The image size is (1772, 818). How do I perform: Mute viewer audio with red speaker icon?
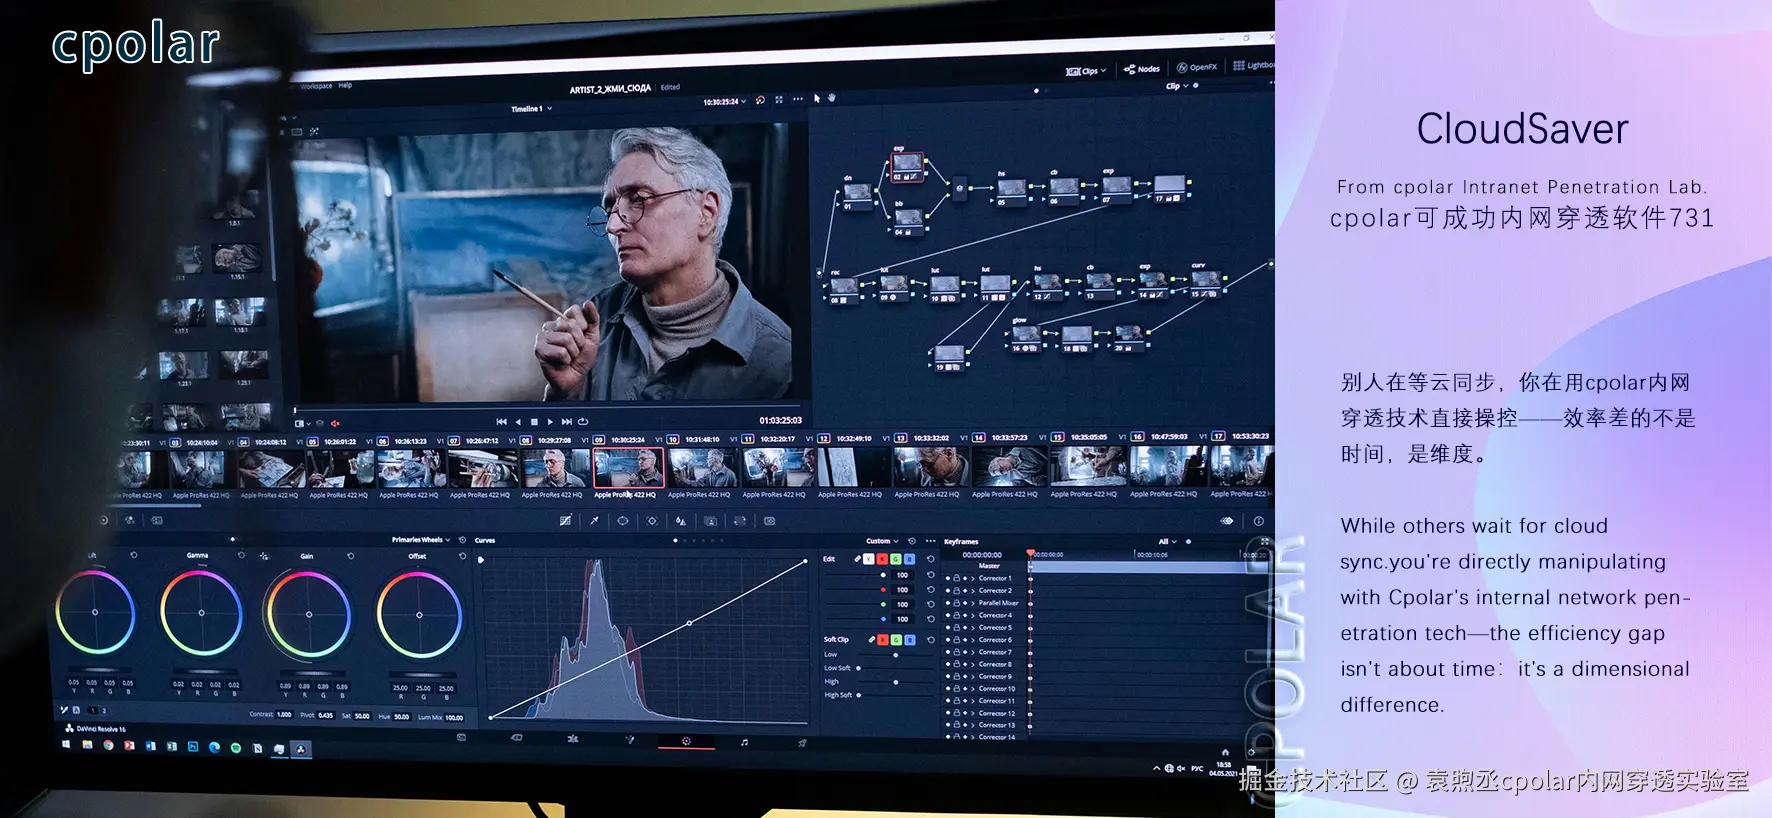(x=335, y=423)
